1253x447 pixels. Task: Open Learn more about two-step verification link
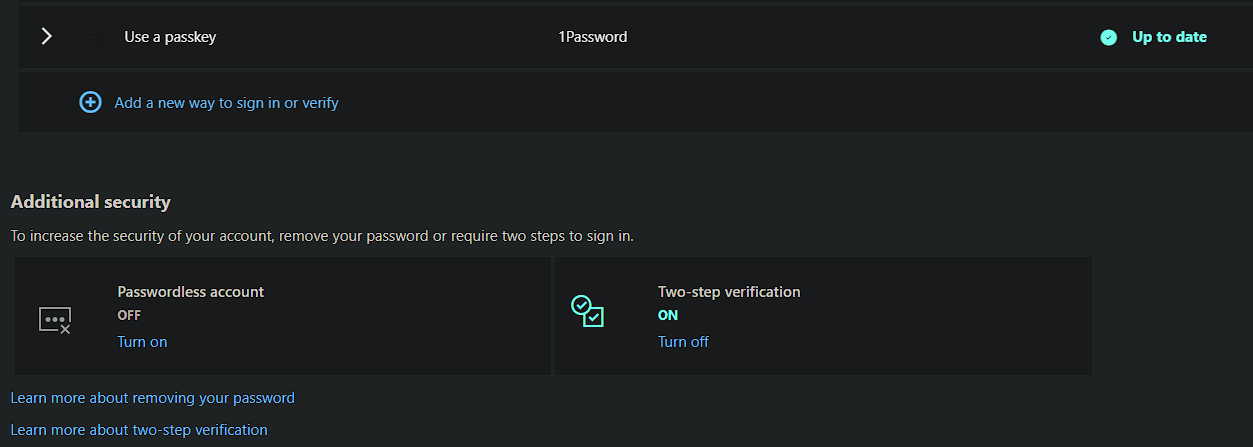[x=139, y=430]
